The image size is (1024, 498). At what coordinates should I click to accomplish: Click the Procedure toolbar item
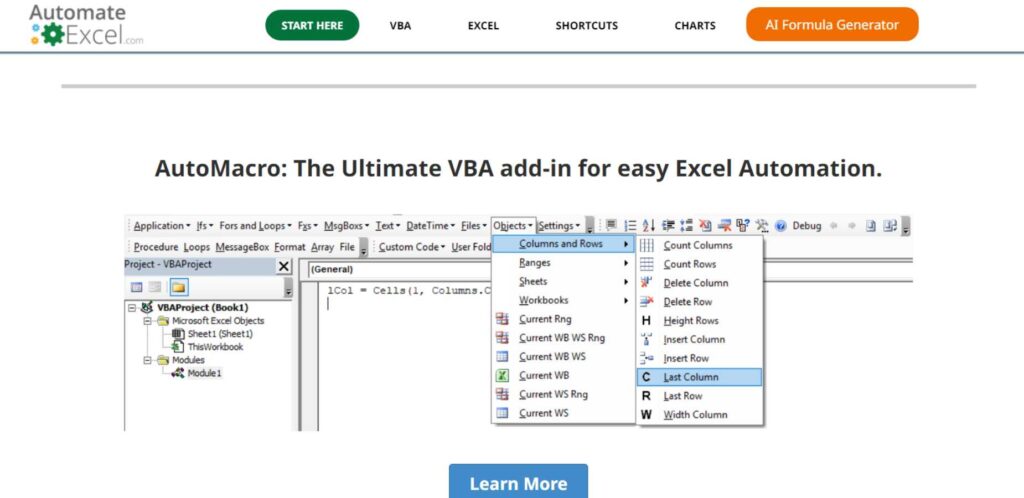[x=155, y=247]
